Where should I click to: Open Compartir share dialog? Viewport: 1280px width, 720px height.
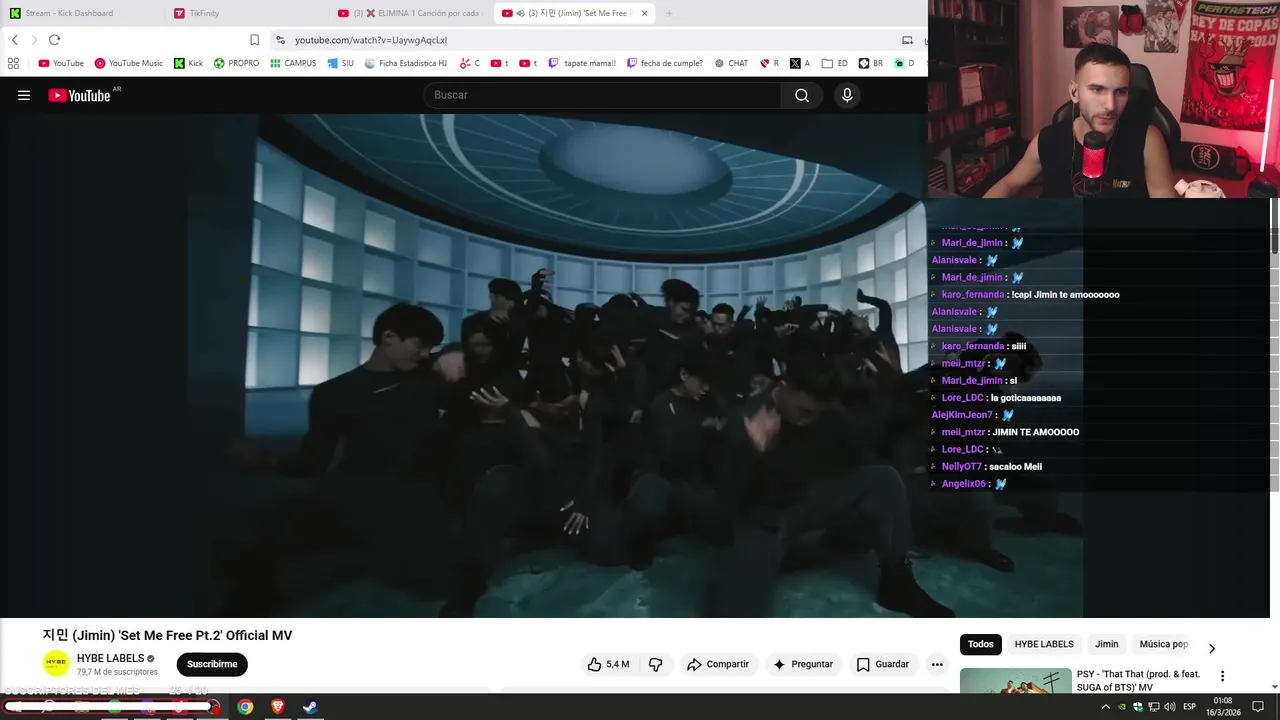[717, 664]
